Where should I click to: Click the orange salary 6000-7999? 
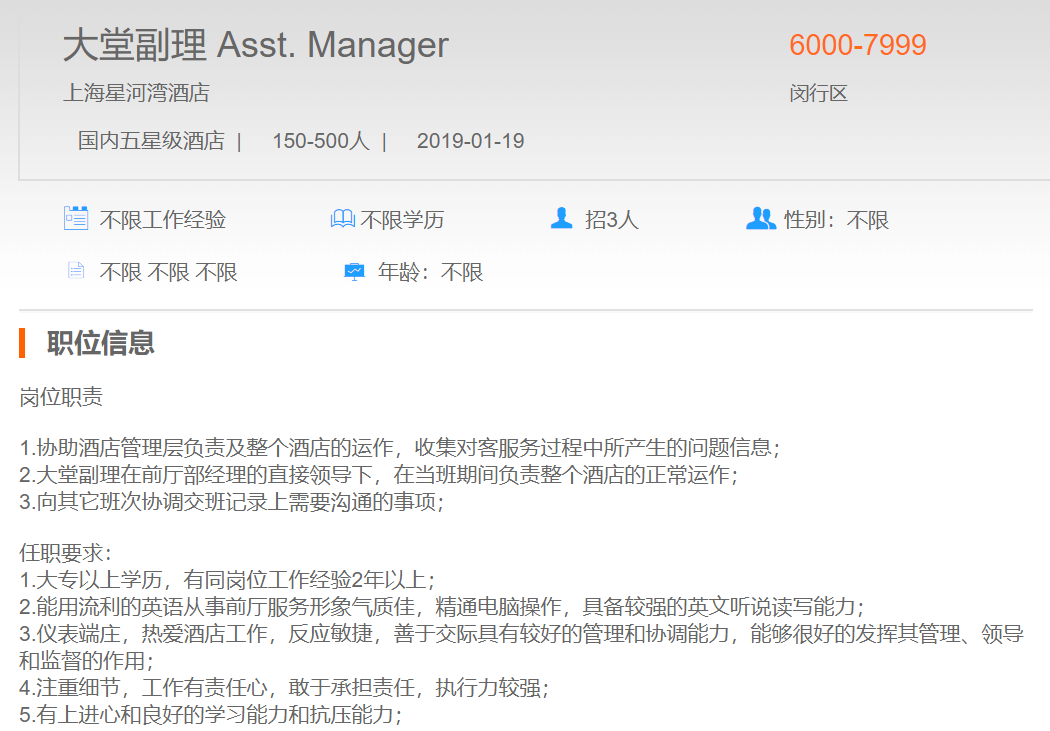(x=857, y=45)
